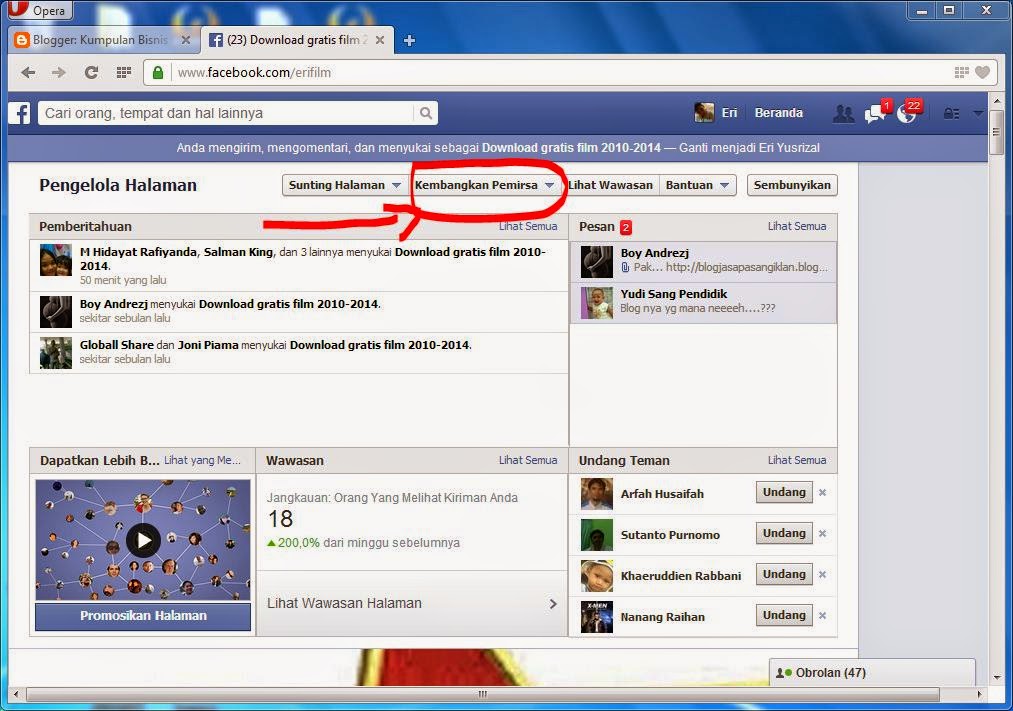
Task: Open Boy Andrezj message
Action: click(x=704, y=262)
